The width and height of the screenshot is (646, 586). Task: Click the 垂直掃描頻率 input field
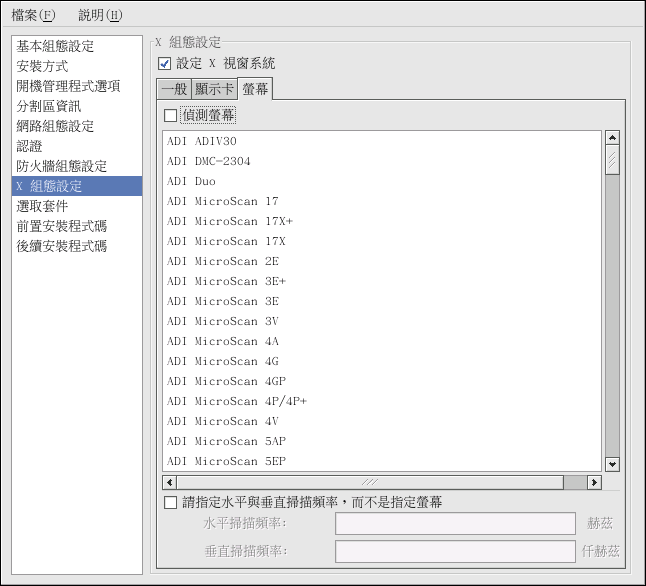click(454, 551)
